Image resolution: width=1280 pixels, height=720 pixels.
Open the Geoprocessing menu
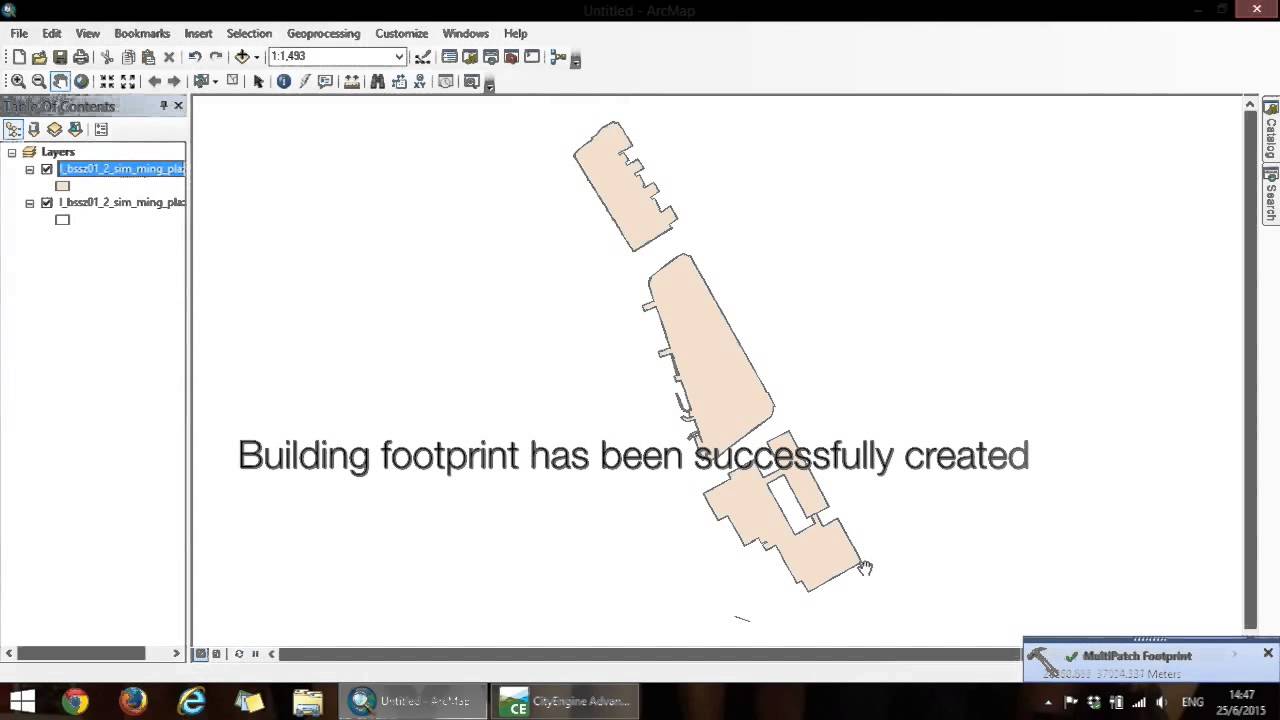point(323,33)
